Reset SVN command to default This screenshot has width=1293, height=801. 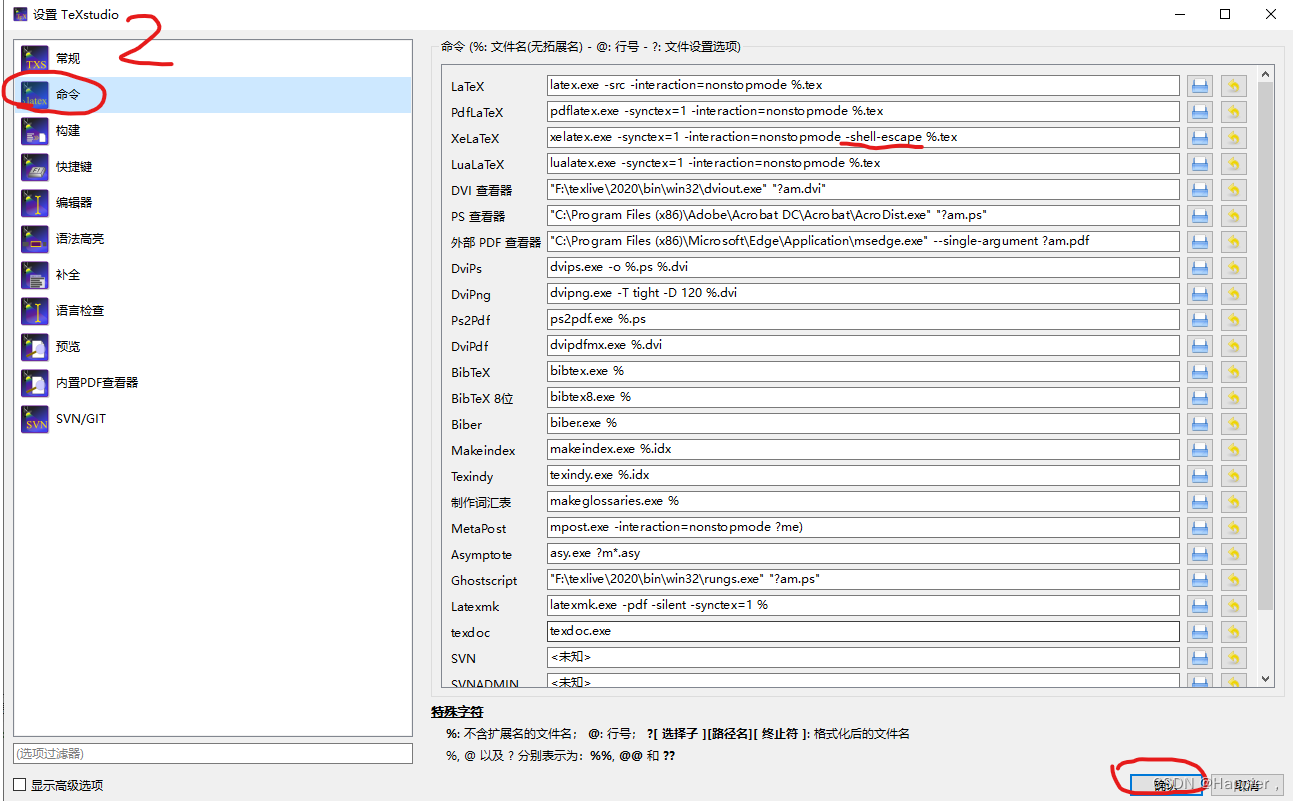(1234, 658)
